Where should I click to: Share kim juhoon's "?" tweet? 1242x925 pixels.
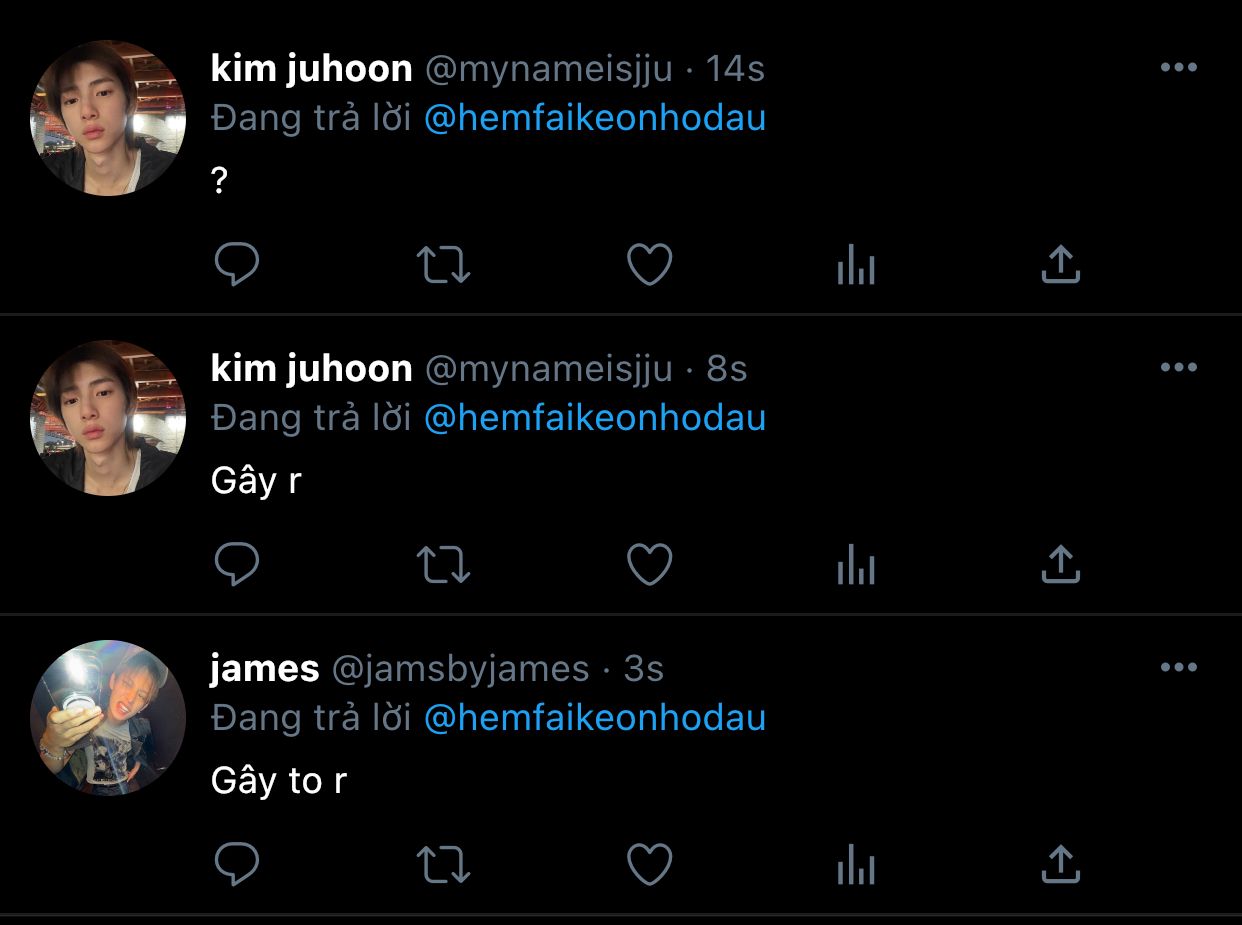pyautogui.click(x=1061, y=265)
